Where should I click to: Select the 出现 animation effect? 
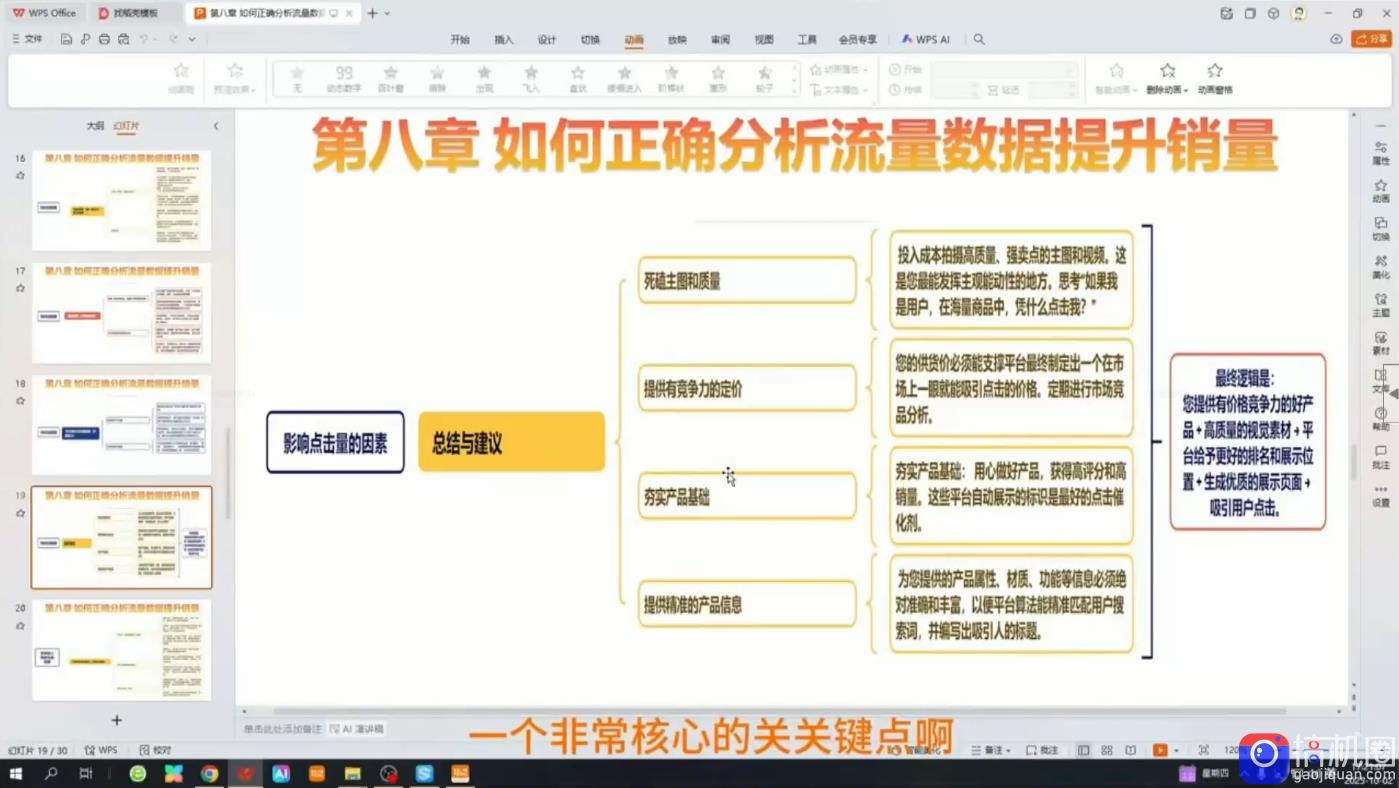pos(484,79)
